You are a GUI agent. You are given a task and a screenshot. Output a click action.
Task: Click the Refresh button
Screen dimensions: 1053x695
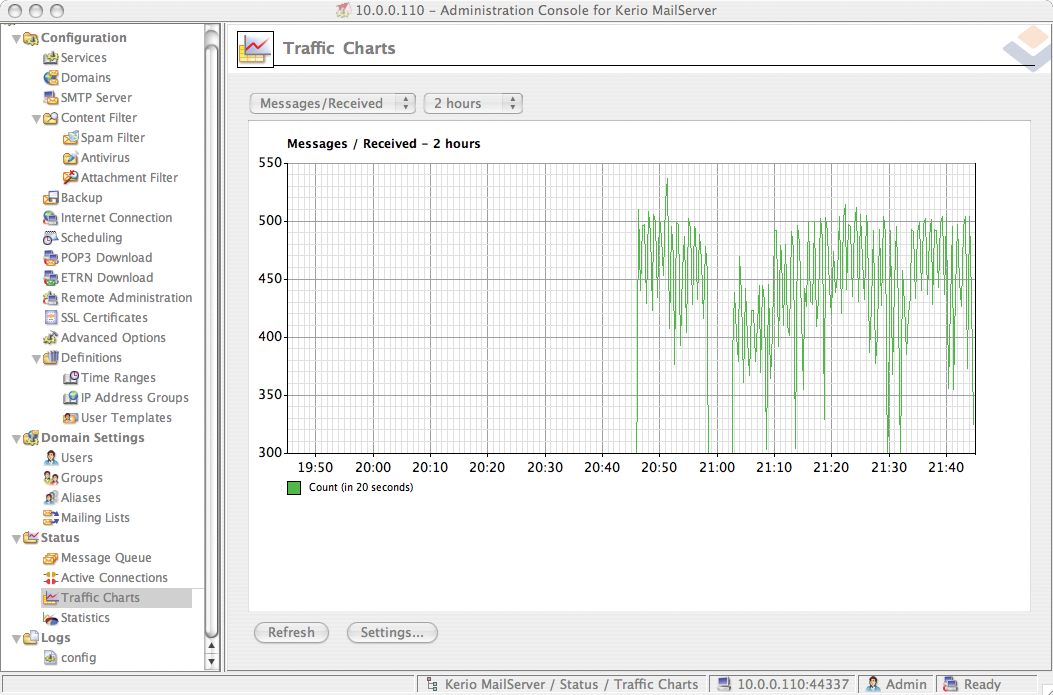pos(291,633)
